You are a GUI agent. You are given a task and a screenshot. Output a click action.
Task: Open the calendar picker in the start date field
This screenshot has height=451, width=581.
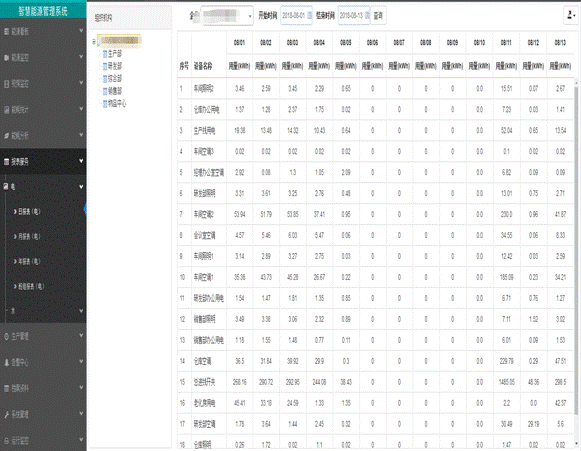(x=310, y=16)
